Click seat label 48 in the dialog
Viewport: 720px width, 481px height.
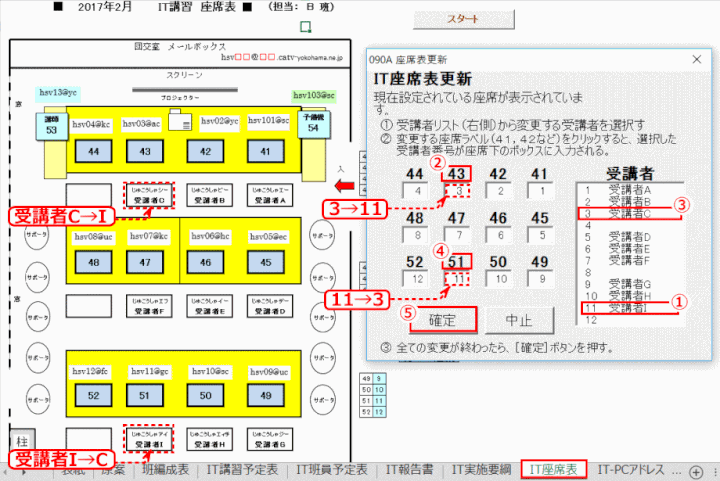[415, 218]
